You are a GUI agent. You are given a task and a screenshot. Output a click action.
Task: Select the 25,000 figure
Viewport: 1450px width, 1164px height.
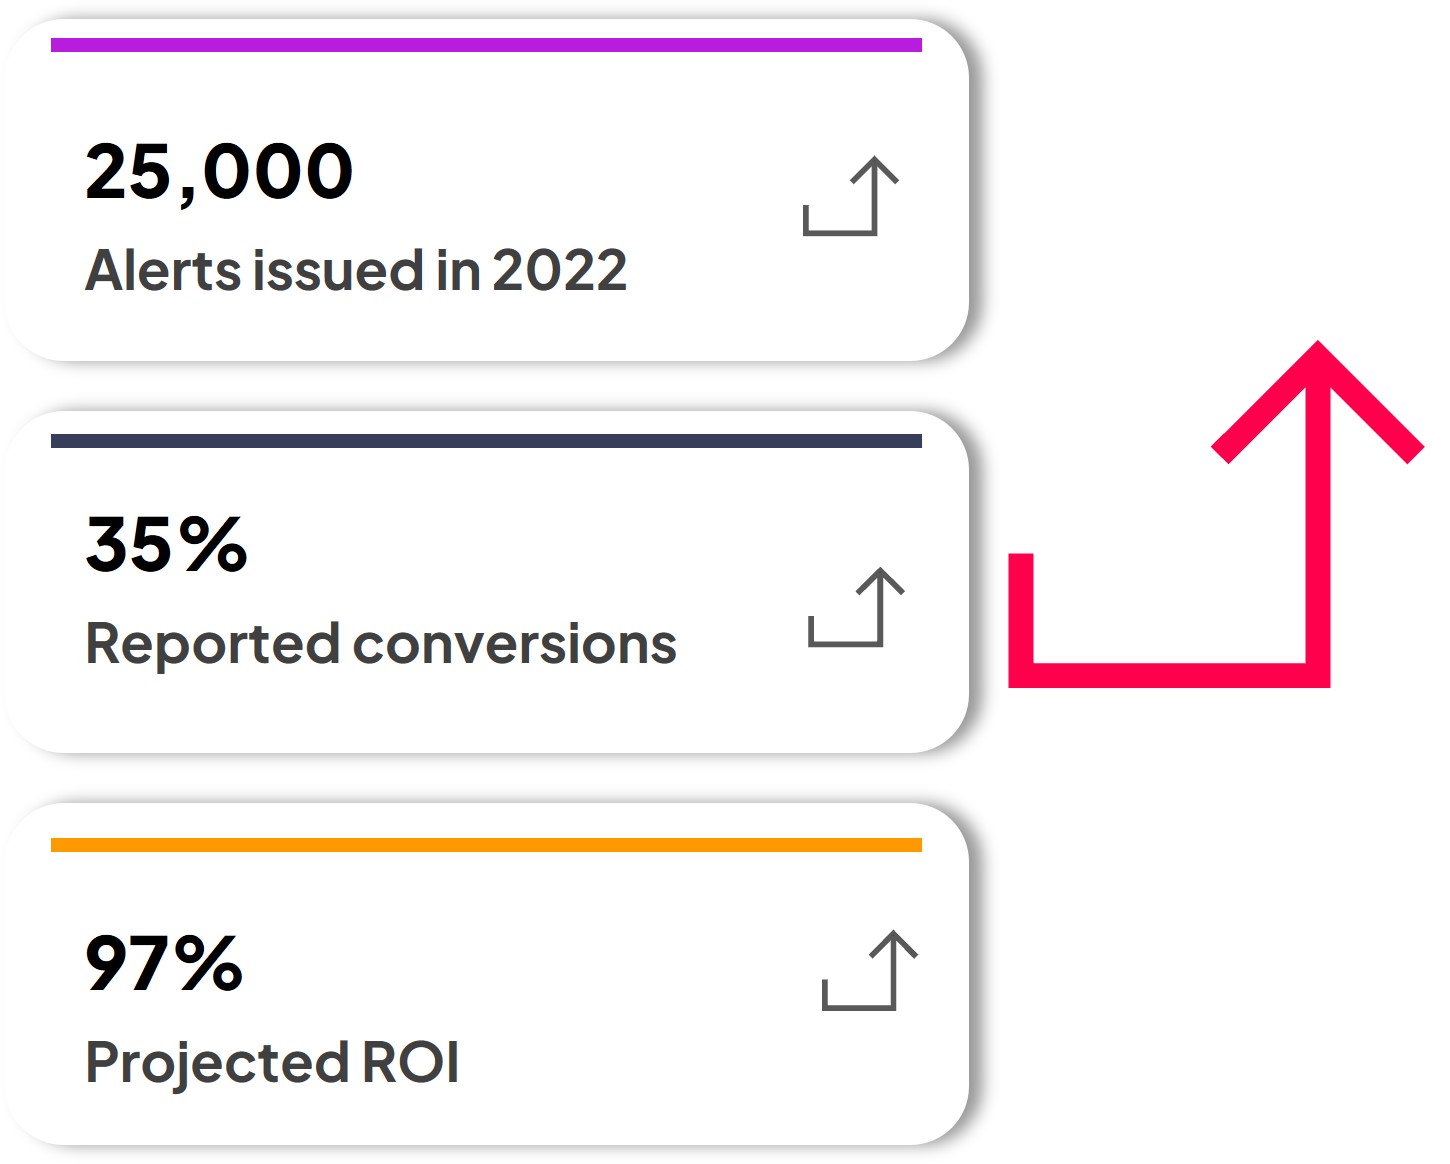point(219,171)
